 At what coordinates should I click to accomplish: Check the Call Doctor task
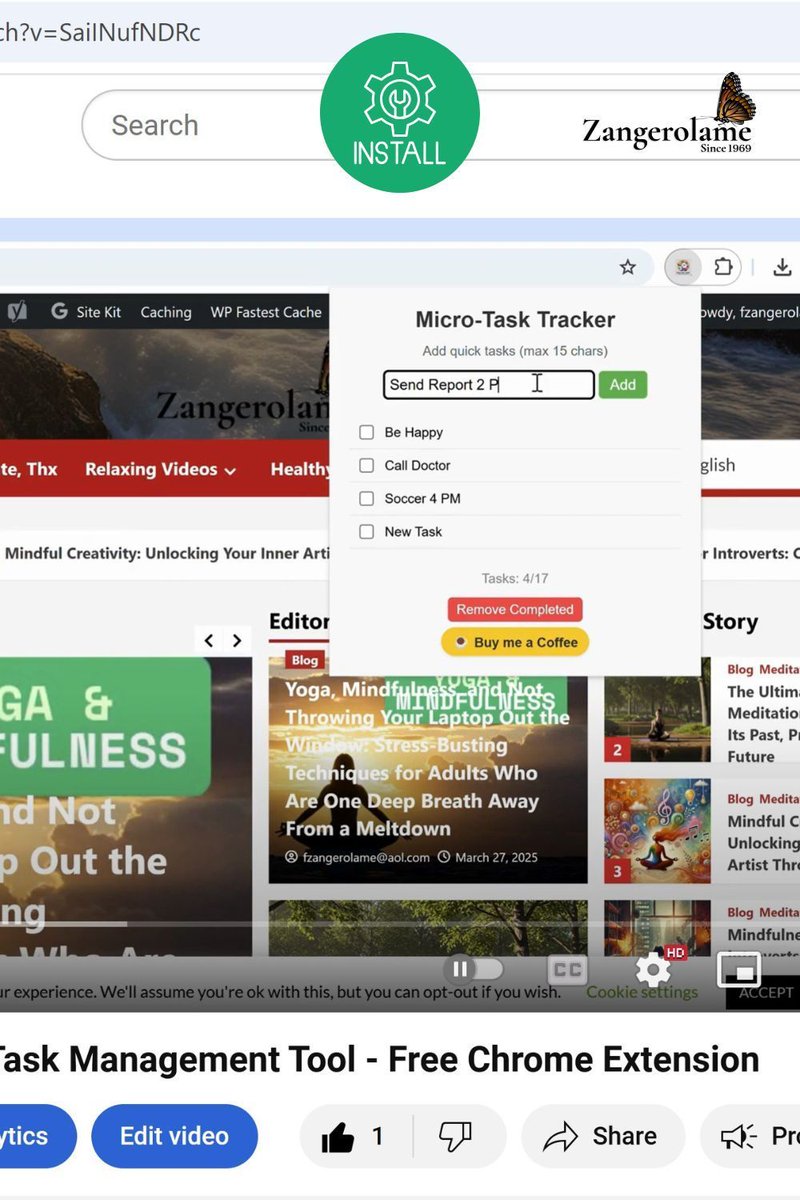tap(366, 465)
